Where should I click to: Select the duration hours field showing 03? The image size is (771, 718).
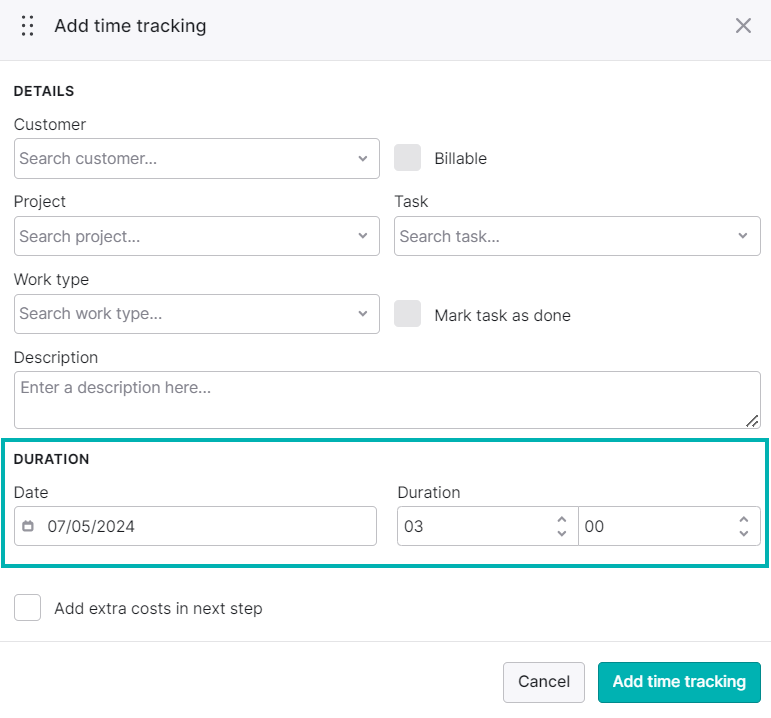pos(487,526)
